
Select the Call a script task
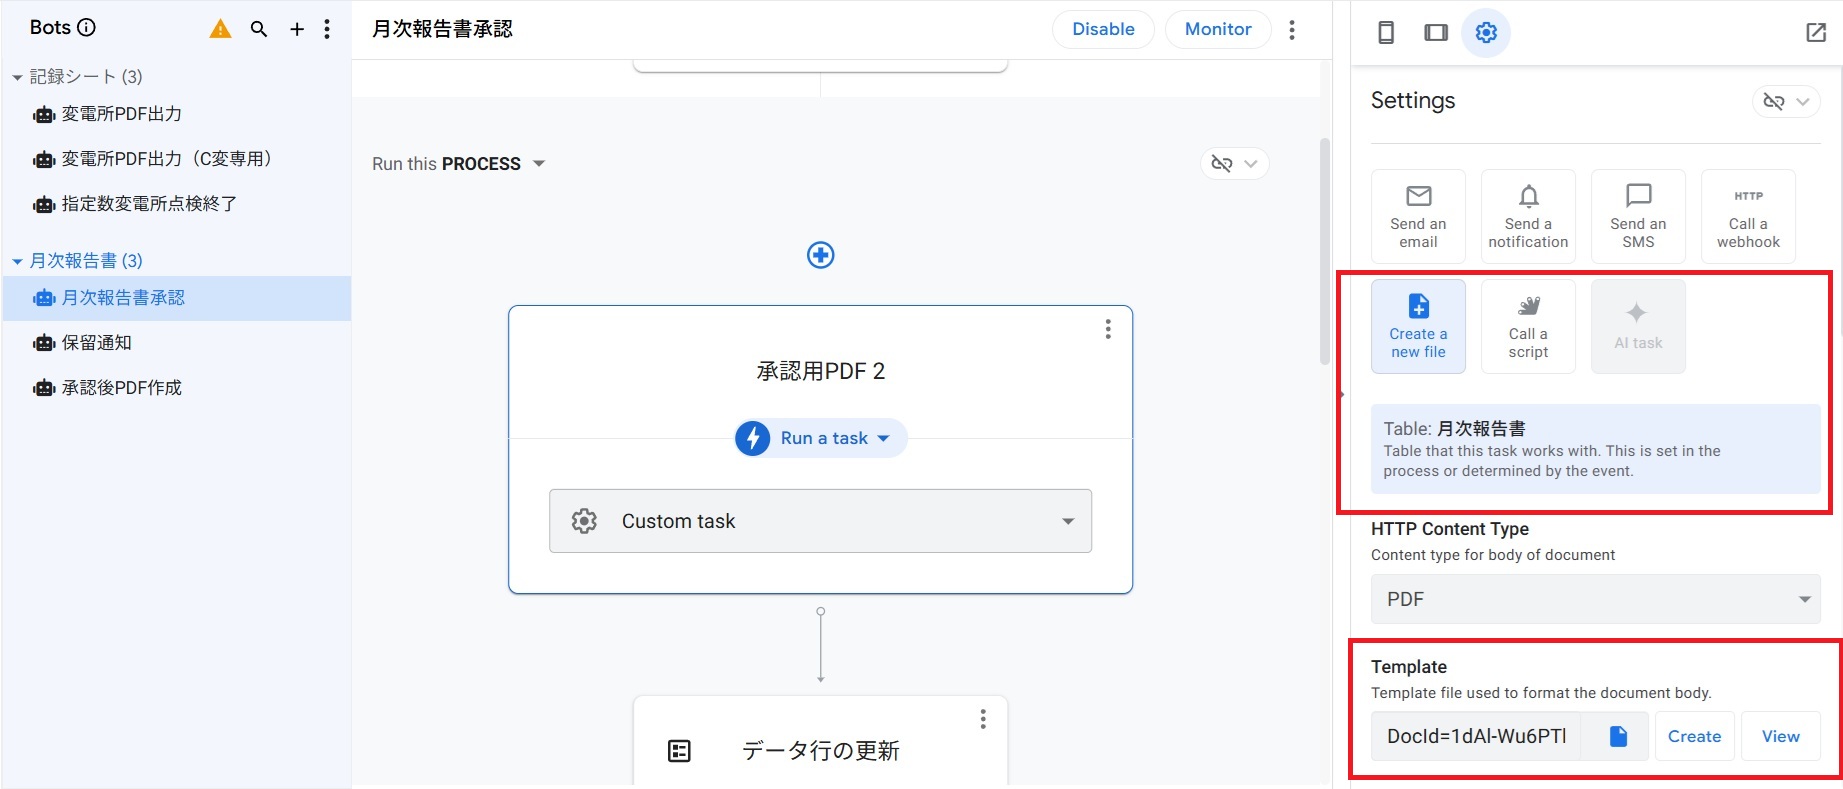coord(1528,326)
